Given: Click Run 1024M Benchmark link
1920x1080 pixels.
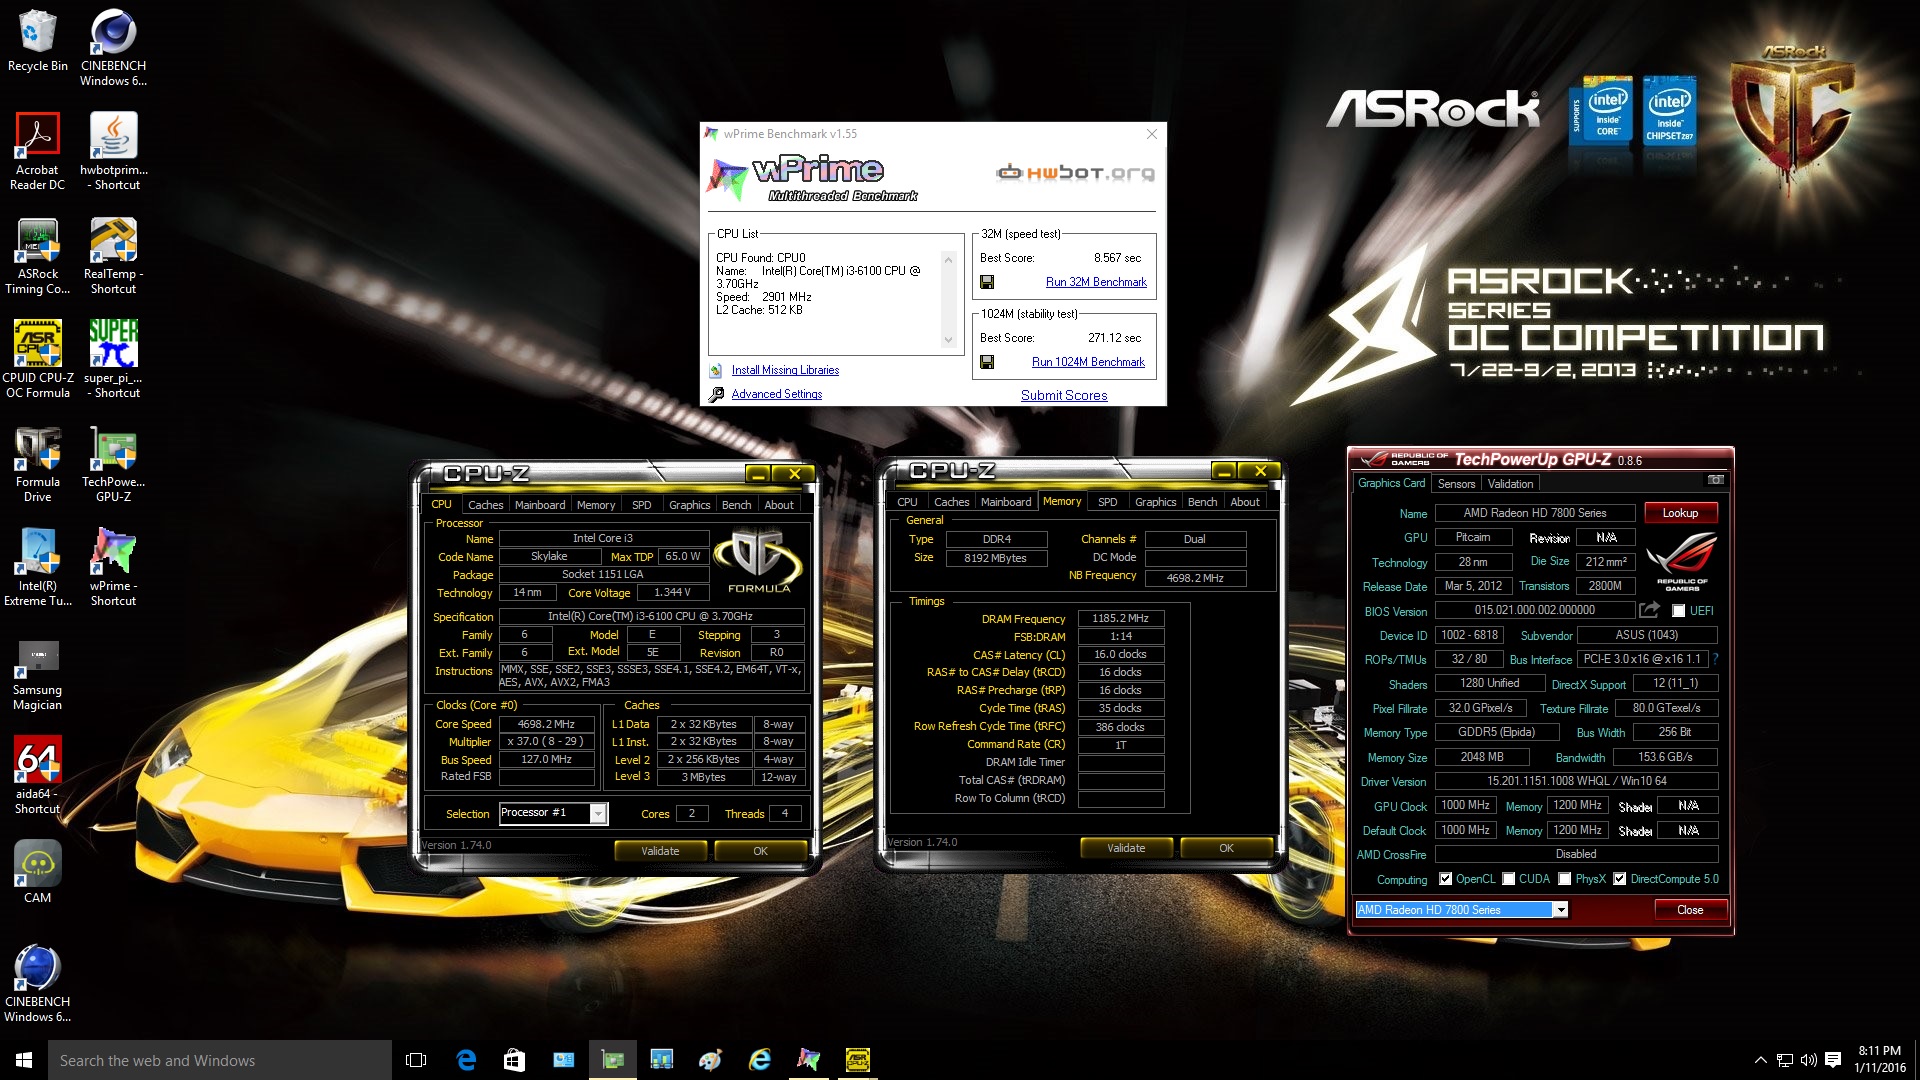Looking at the screenshot, I should (1088, 362).
